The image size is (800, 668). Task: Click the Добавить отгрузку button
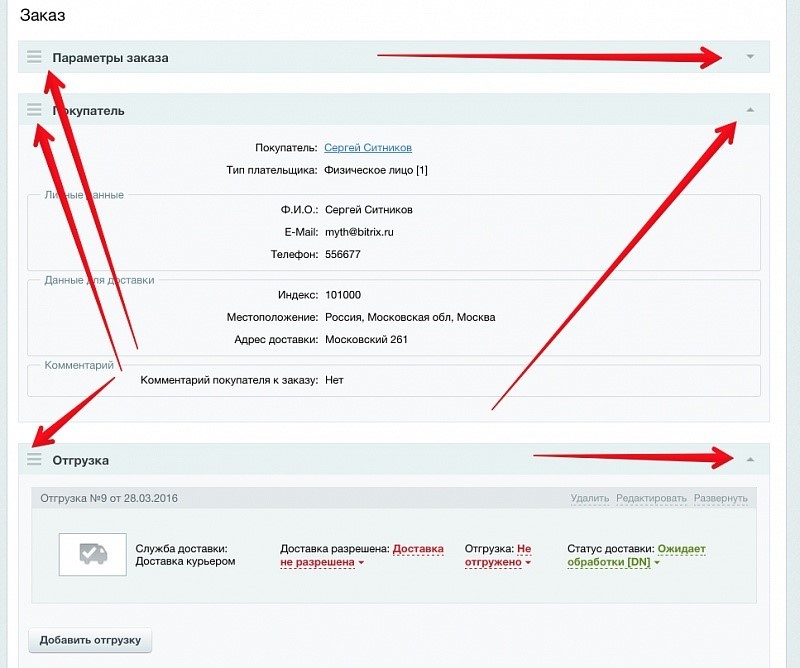90,640
